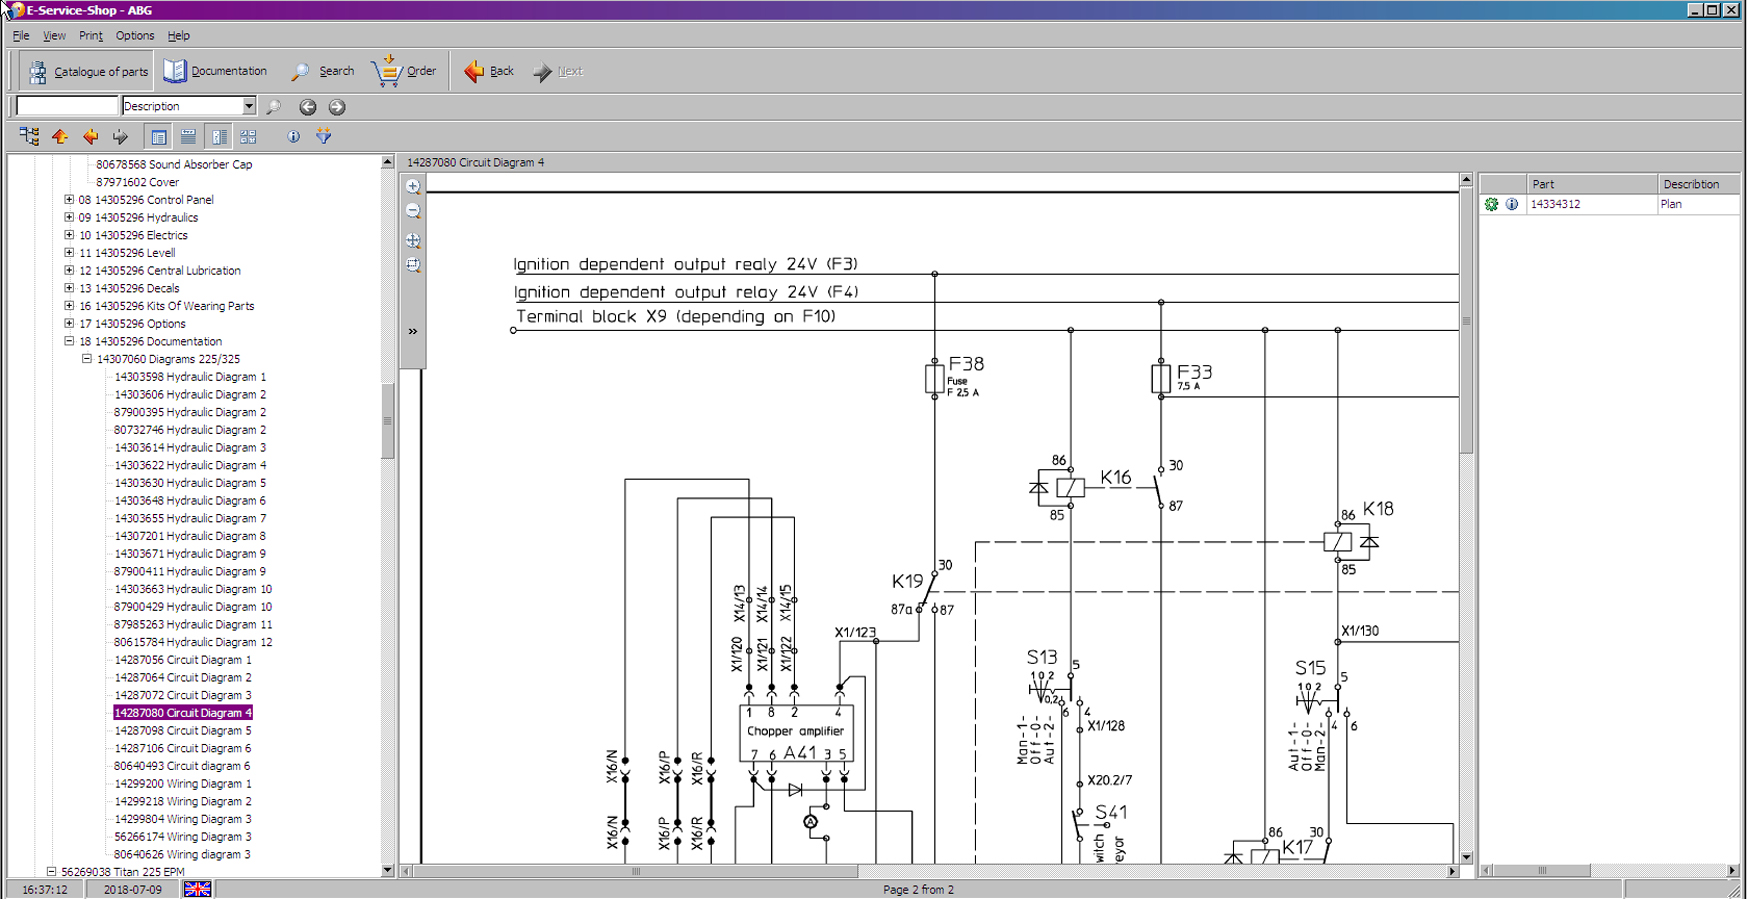Image resolution: width=1748 pixels, height=899 pixels.
Task: Click the orange up arrow icon
Action: [60, 136]
